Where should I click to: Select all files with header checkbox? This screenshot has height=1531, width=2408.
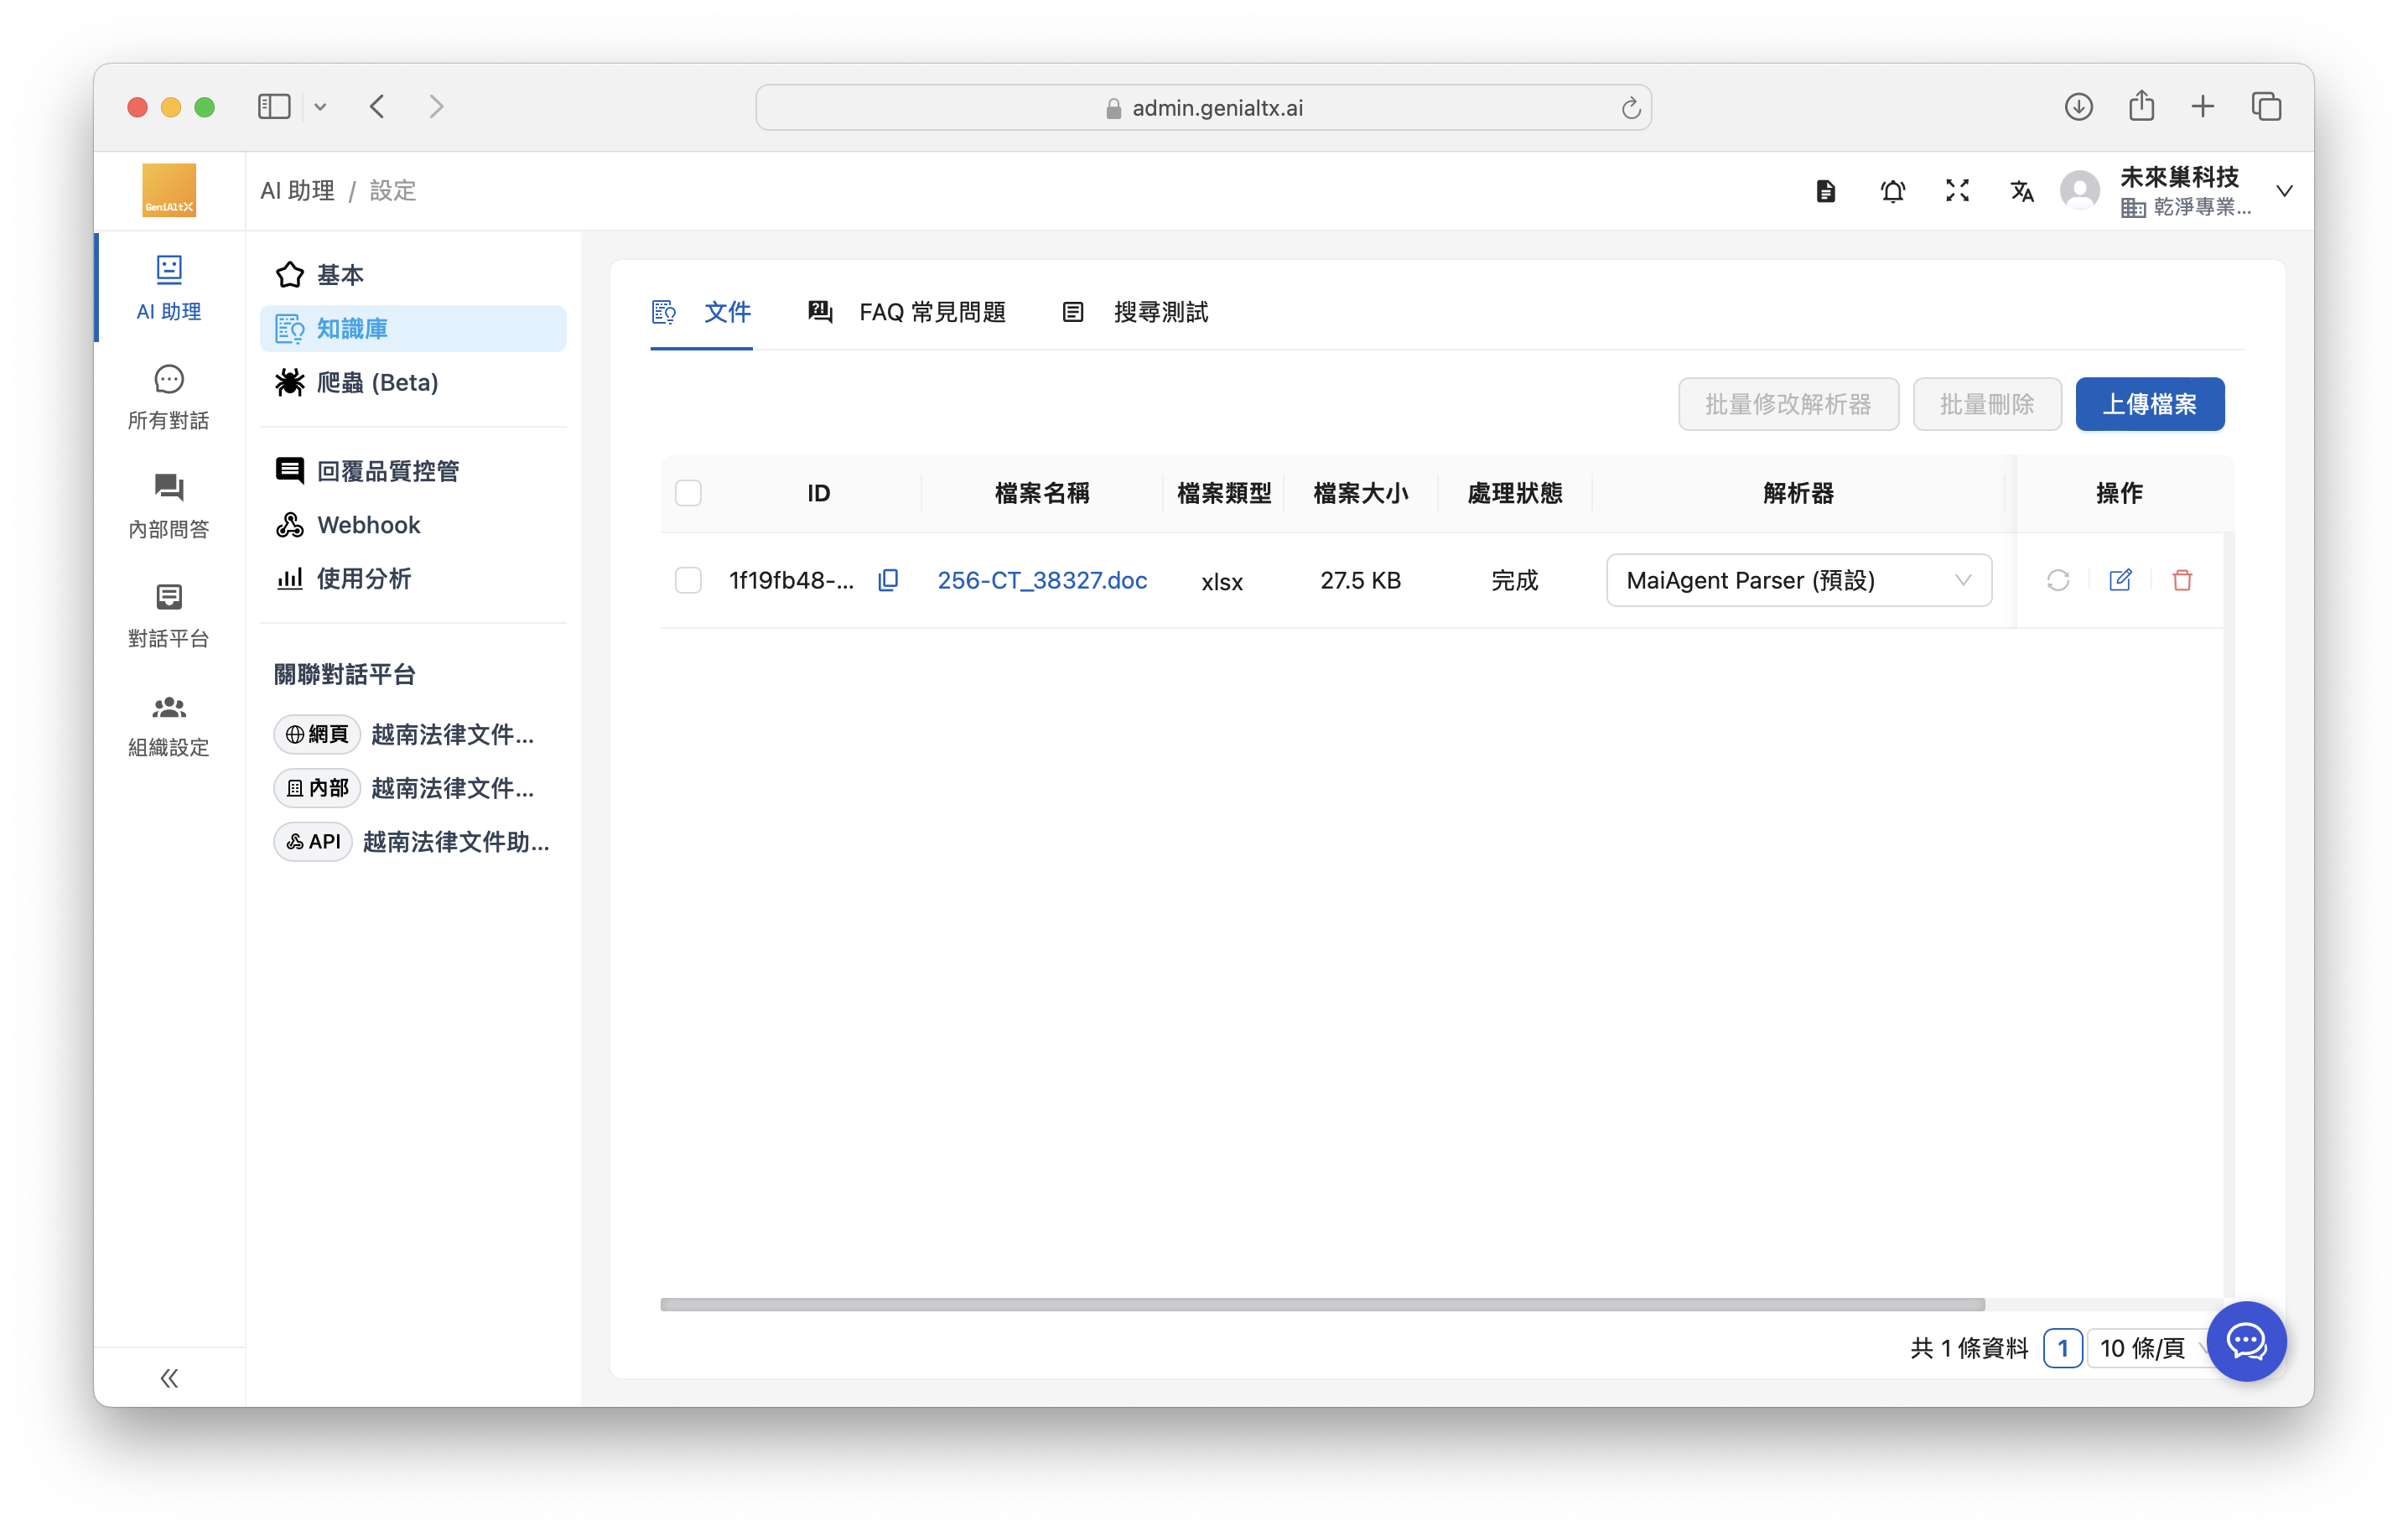[x=688, y=493]
